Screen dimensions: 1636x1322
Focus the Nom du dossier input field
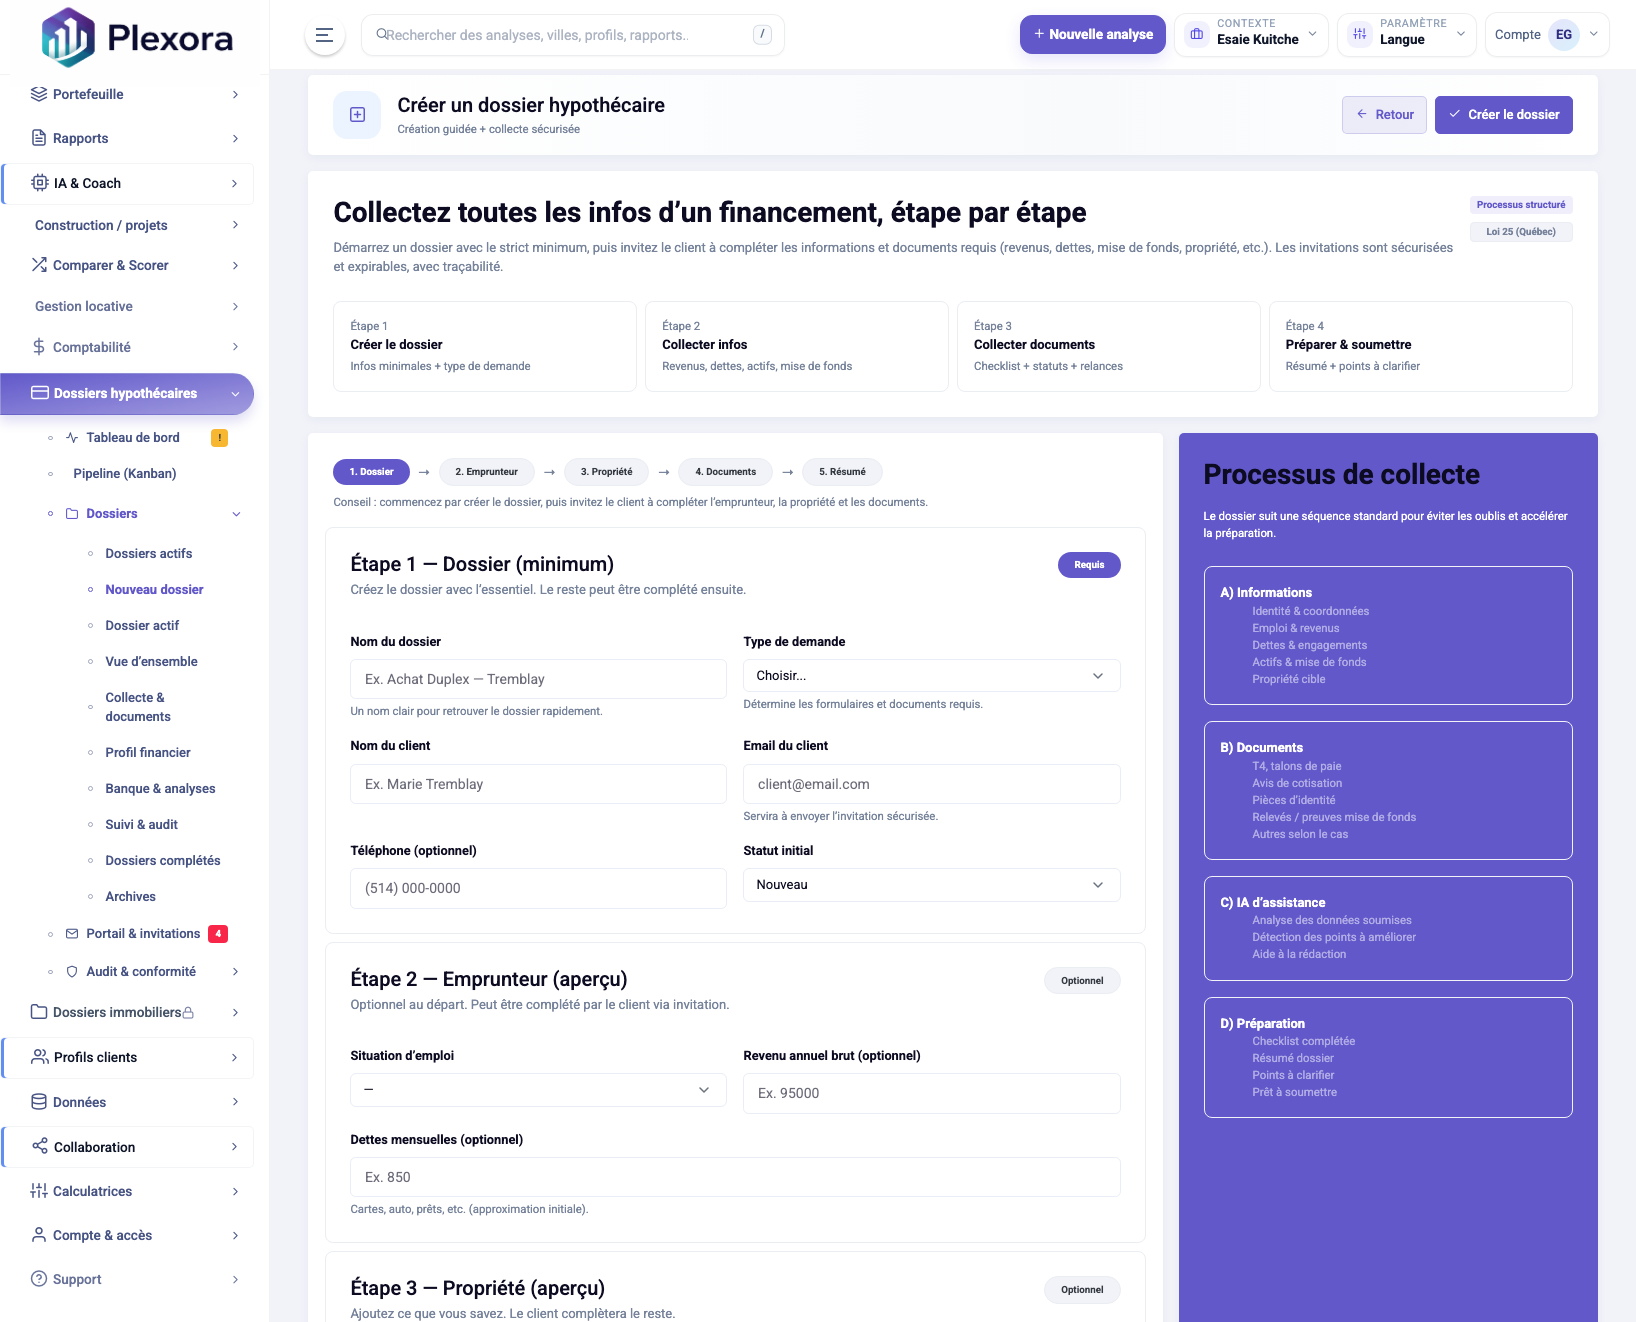click(x=537, y=679)
